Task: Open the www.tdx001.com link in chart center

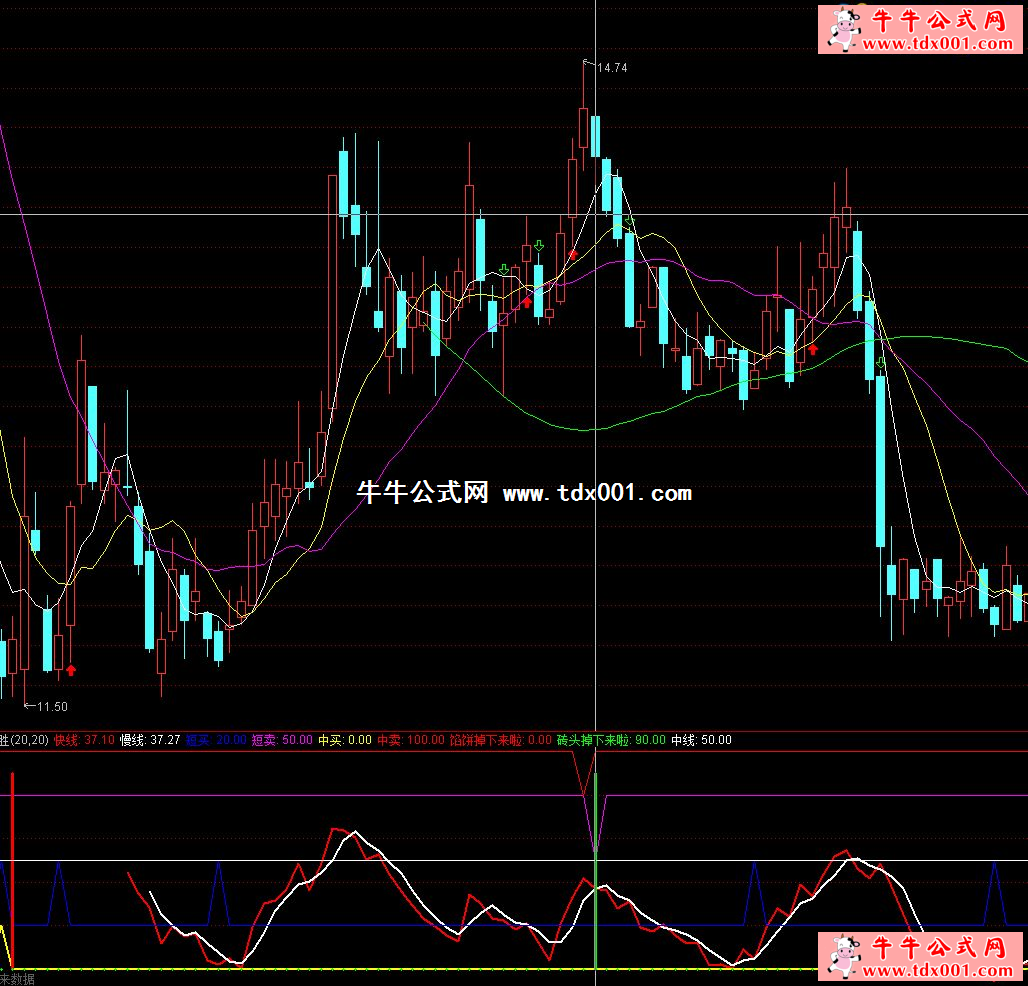Action: tap(597, 493)
